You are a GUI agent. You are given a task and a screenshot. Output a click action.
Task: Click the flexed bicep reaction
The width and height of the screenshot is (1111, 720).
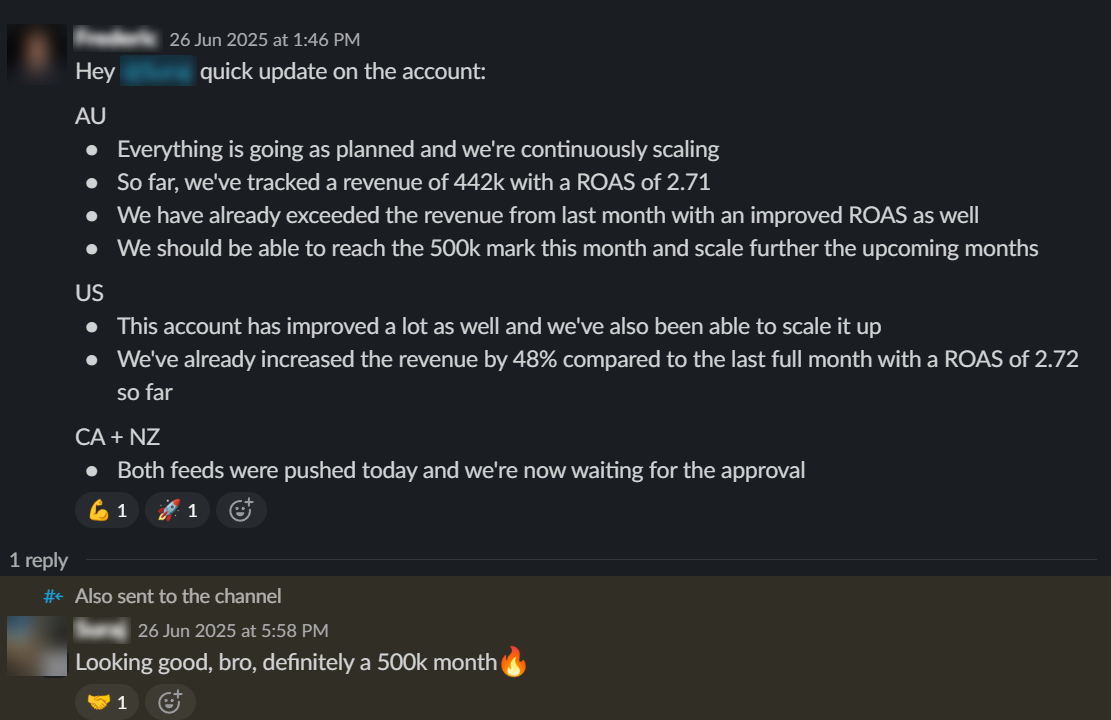click(107, 510)
